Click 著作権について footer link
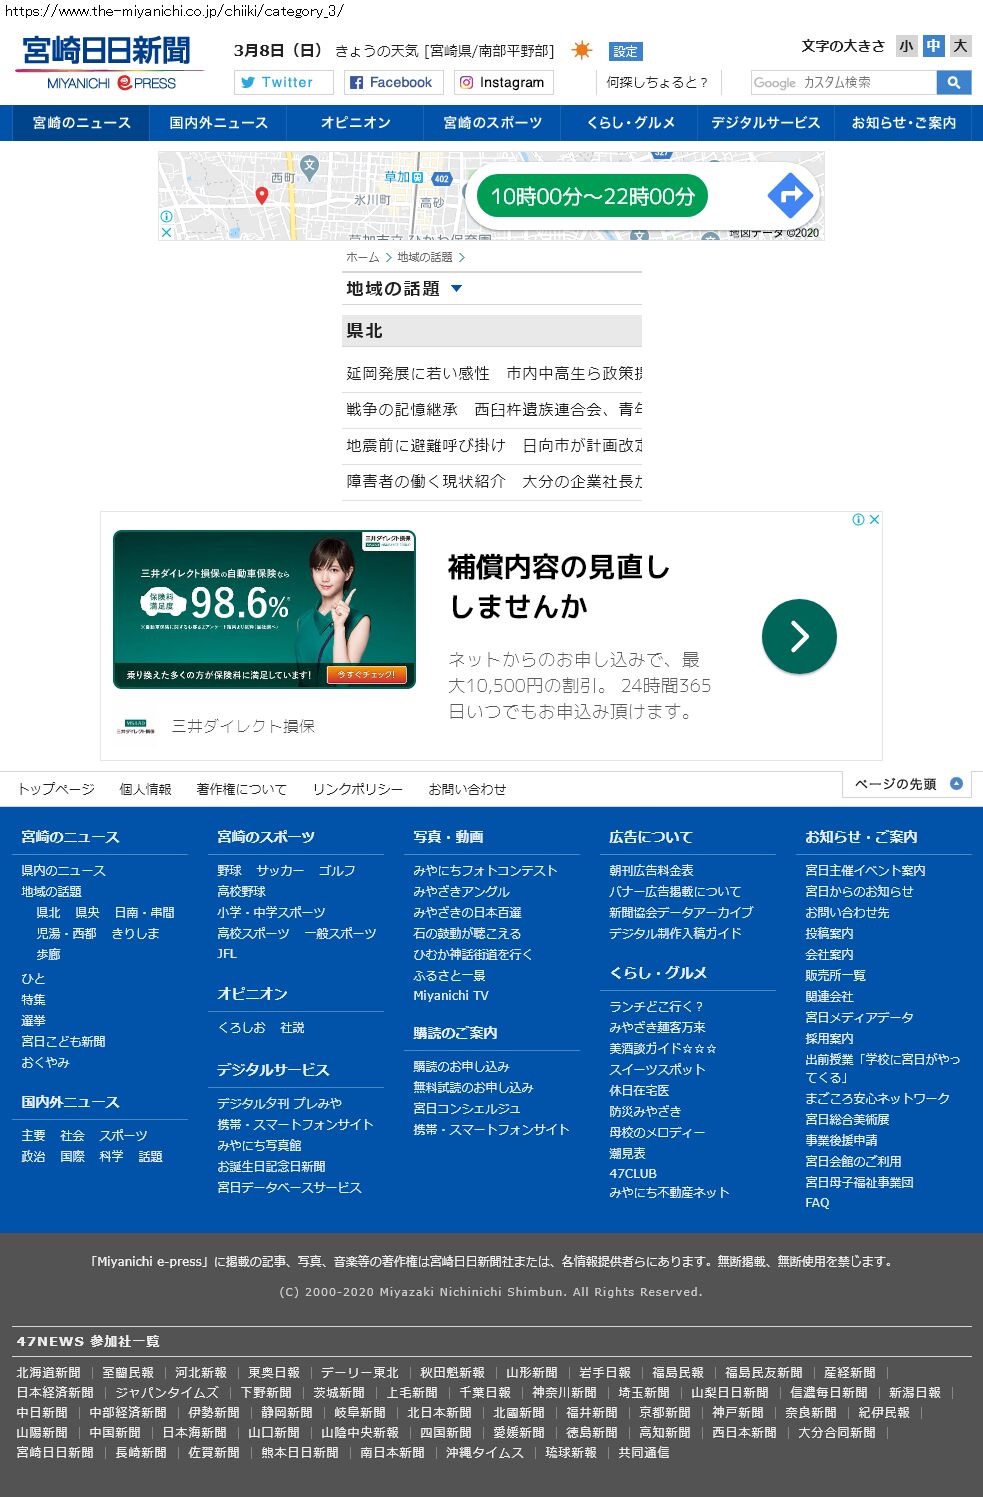Image resolution: width=983 pixels, height=1497 pixels. click(242, 789)
